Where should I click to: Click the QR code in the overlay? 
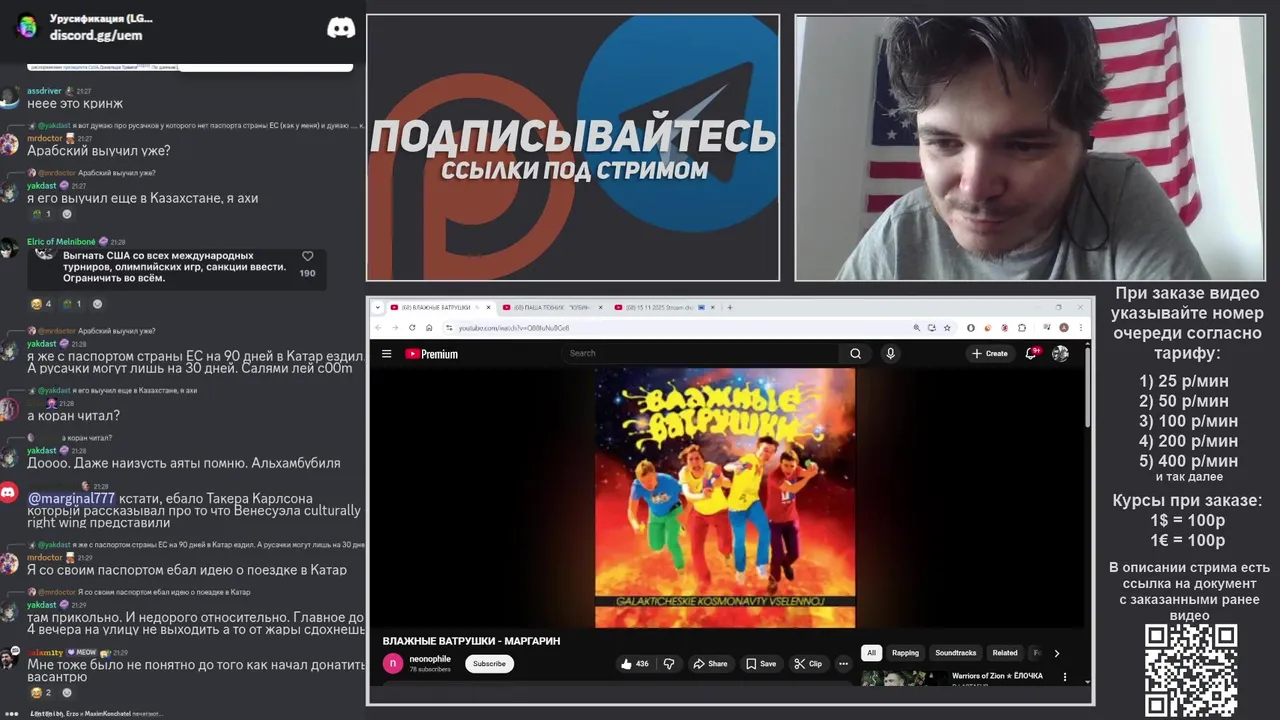tap(1191, 670)
